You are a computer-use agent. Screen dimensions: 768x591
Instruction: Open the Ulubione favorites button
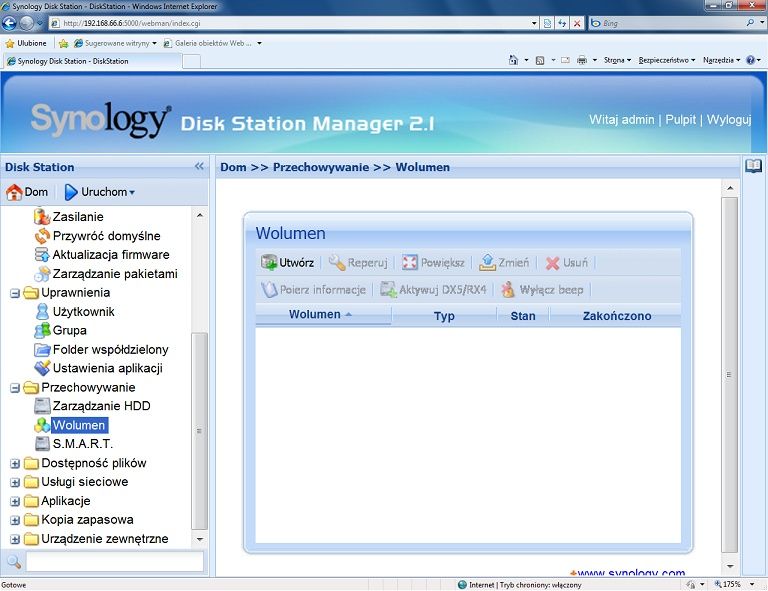click(x=26, y=43)
